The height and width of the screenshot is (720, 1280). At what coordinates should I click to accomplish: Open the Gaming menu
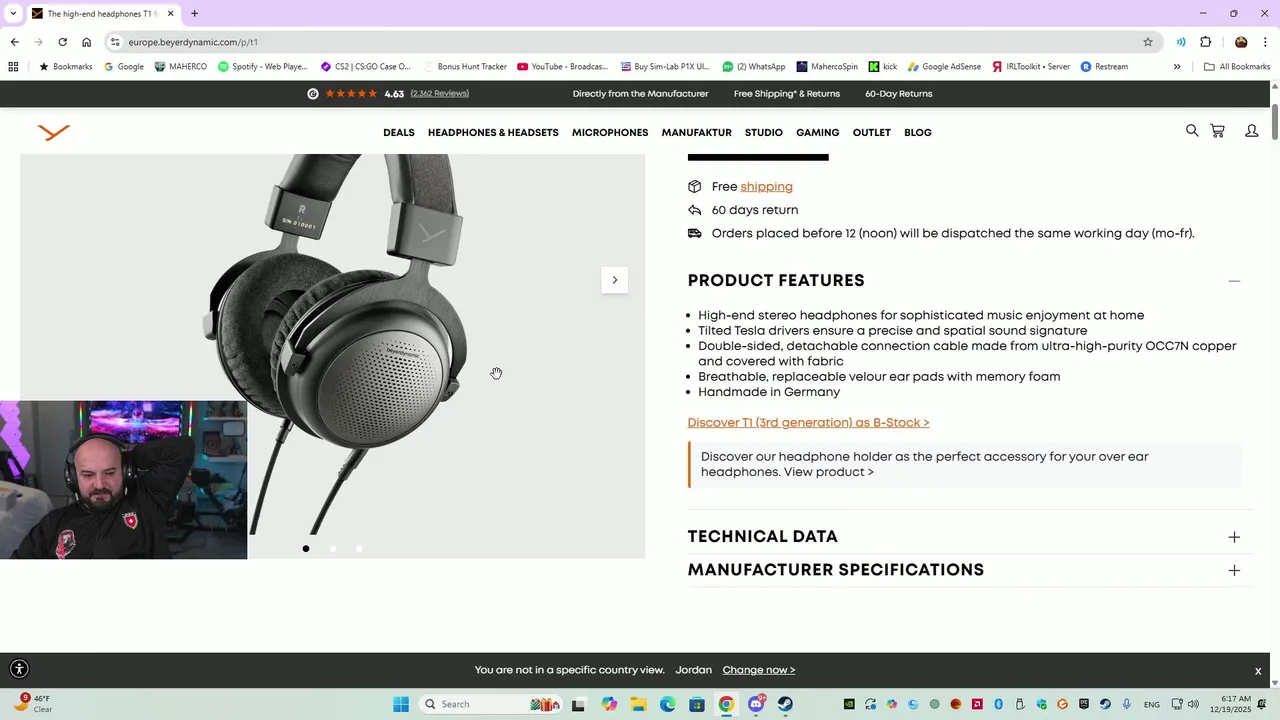[817, 132]
